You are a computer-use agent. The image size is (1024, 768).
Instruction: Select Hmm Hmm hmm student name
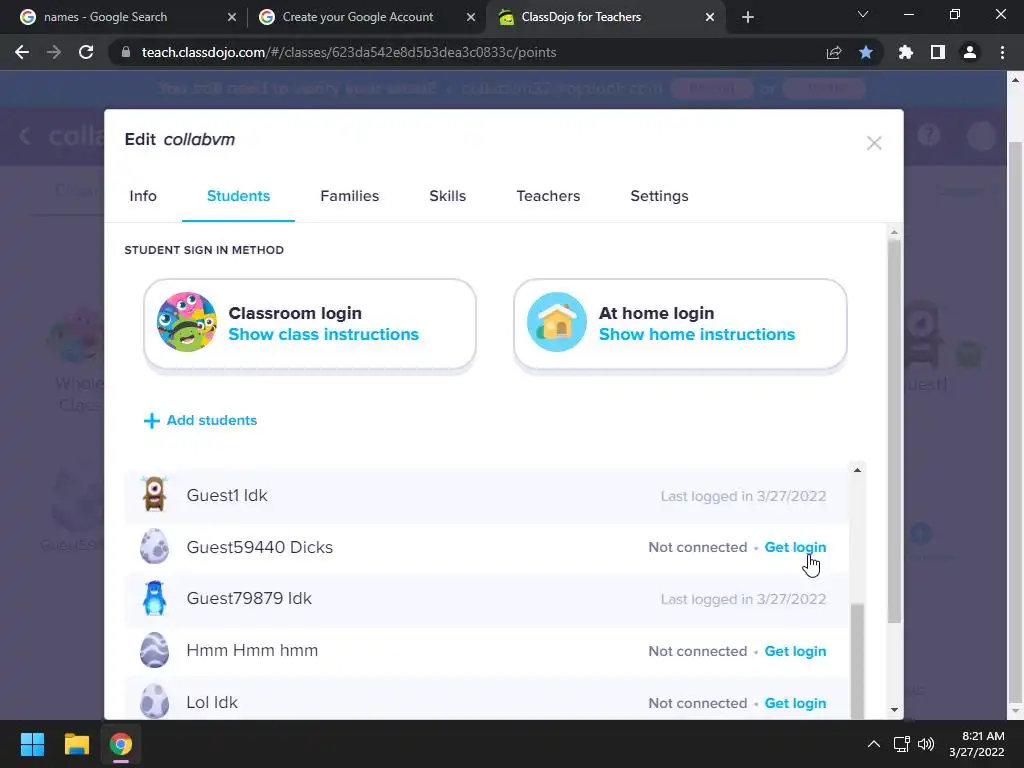252,650
